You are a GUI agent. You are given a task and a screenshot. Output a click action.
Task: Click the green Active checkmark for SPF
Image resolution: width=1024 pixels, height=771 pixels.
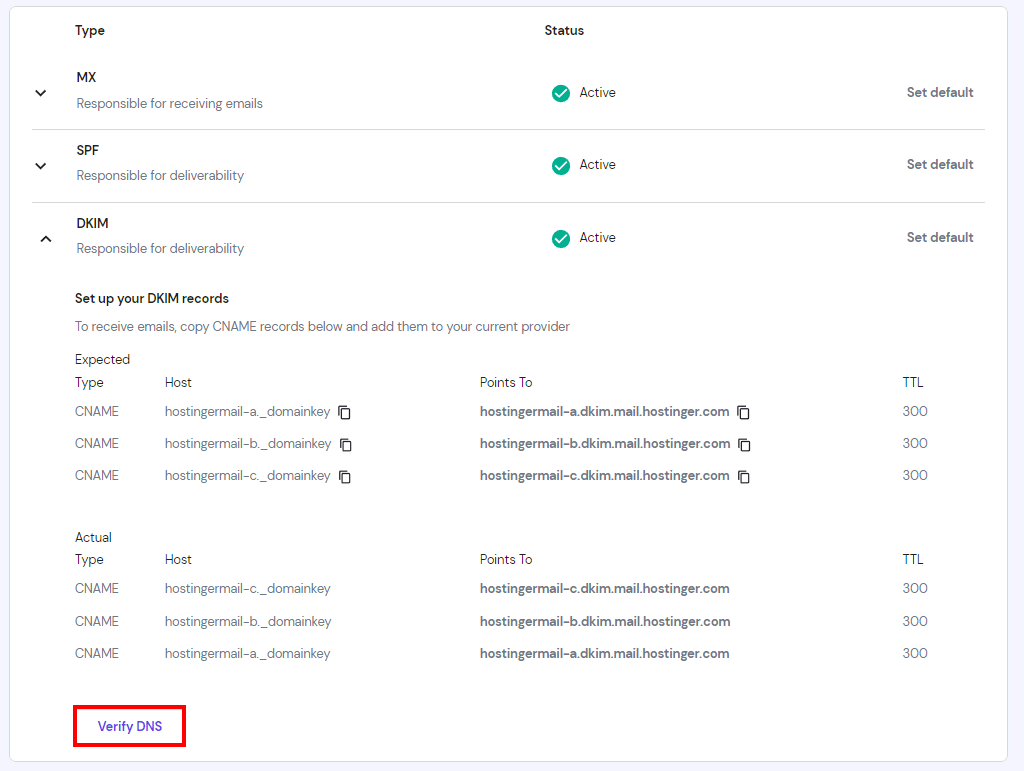pos(561,165)
